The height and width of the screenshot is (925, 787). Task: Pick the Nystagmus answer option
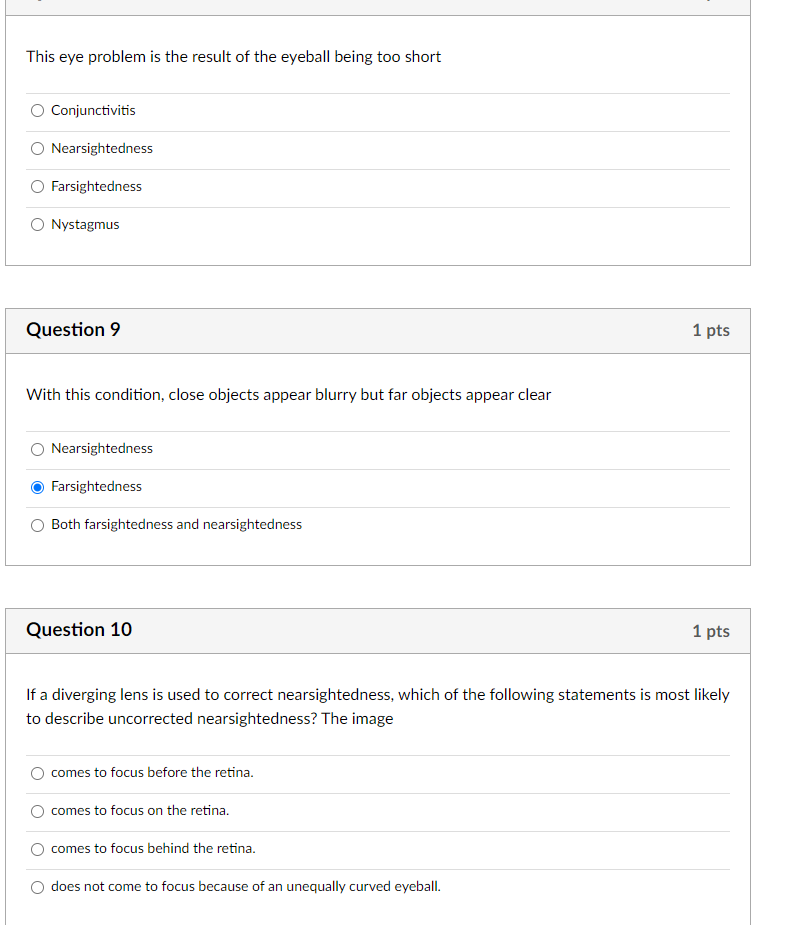(x=37, y=225)
